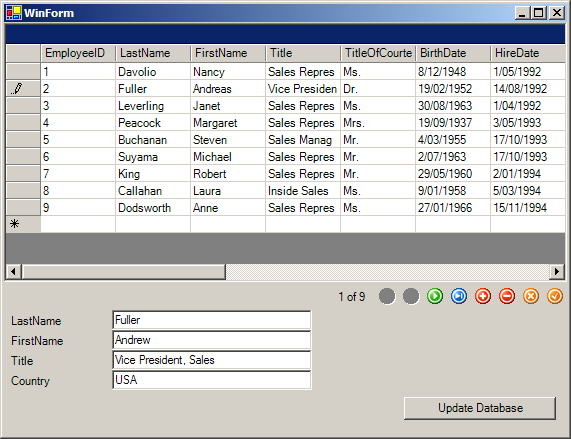571x439 pixels.
Task: Select birth date 29/05/1960 cell
Action: [453, 174]
